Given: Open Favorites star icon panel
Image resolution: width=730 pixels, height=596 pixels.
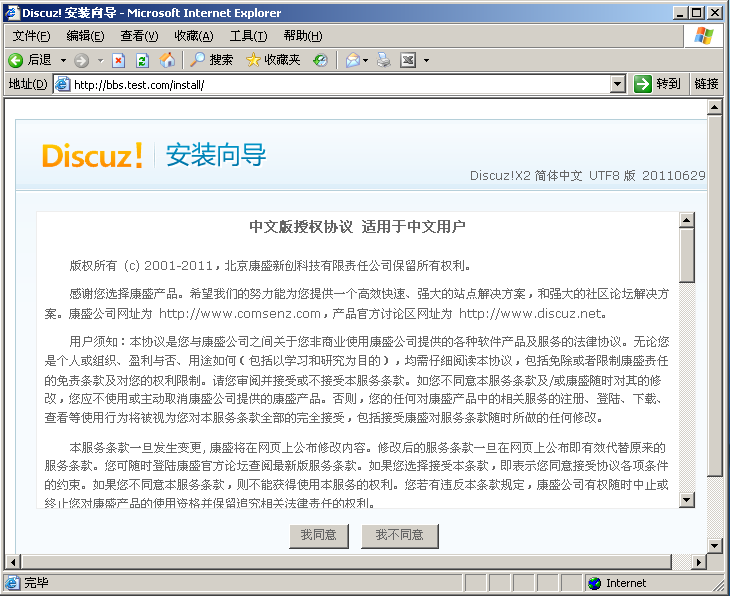Looking at the screenshot, I should point(253,60).
